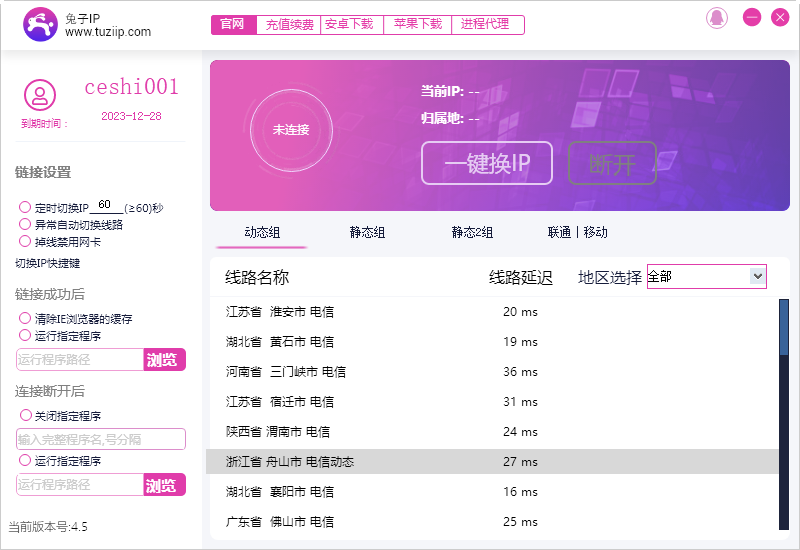Image resolution: width=800 pixels, height=550 pixels.
Task: Click the ceshi001 username
Action: click(131, 87)
